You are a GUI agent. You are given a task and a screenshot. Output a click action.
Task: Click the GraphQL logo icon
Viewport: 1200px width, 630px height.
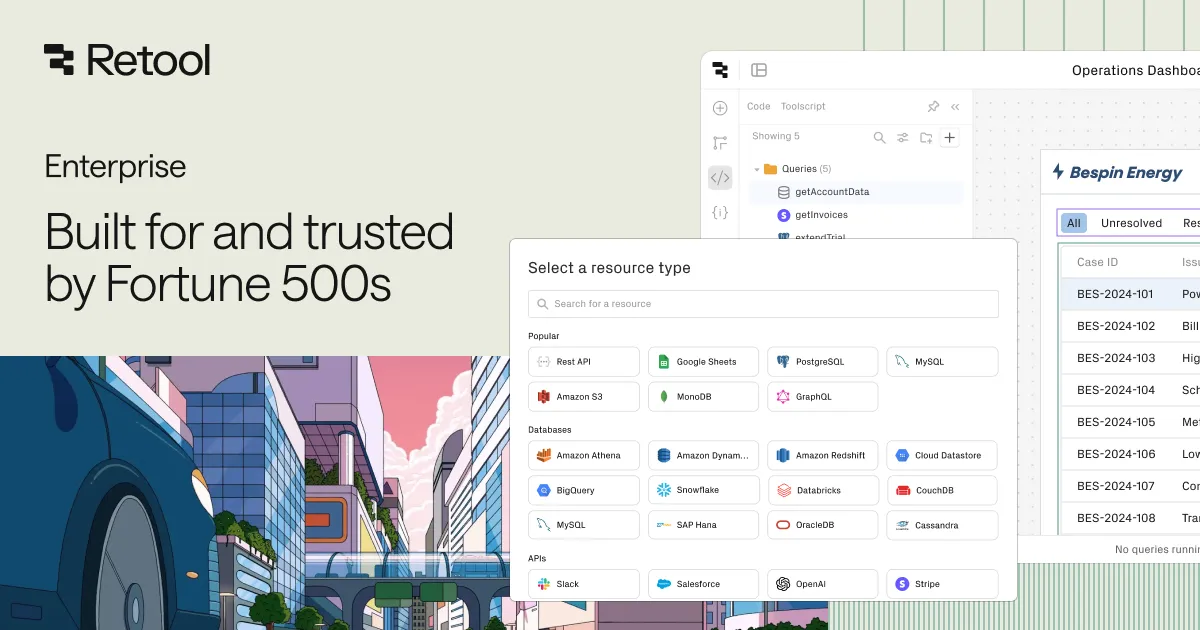click(x=783, y=397)
